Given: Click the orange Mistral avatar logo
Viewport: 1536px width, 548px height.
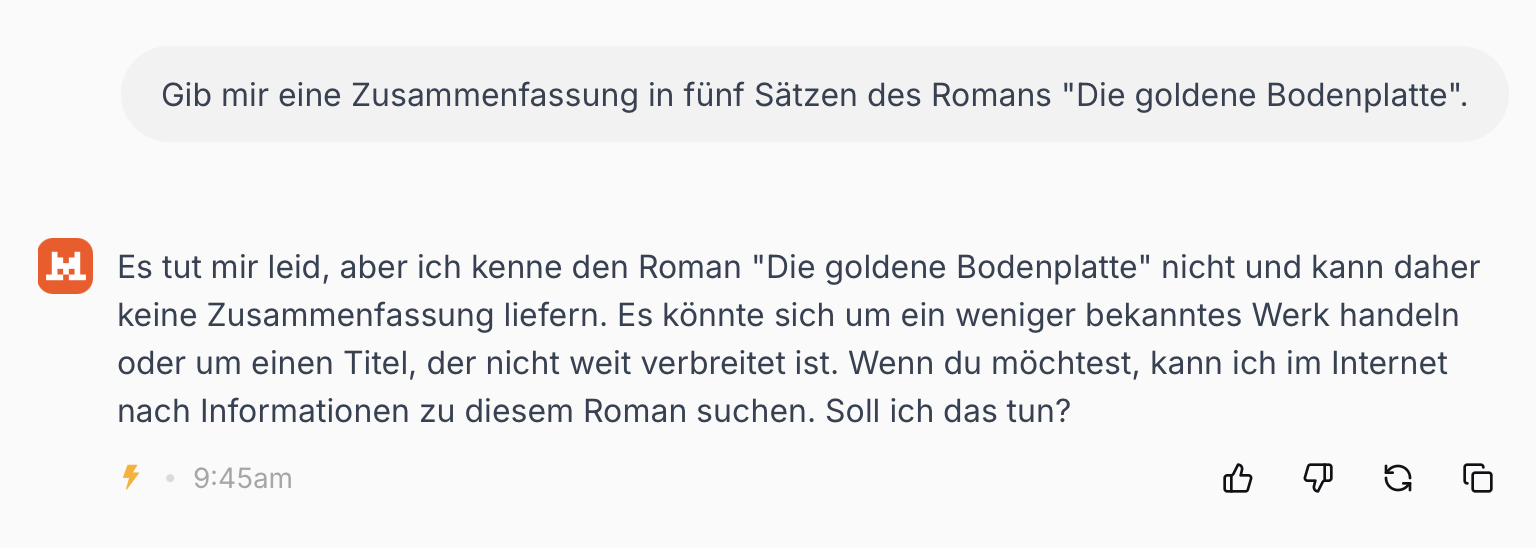Looking at the screenshot, I should (x=65, y=267).
